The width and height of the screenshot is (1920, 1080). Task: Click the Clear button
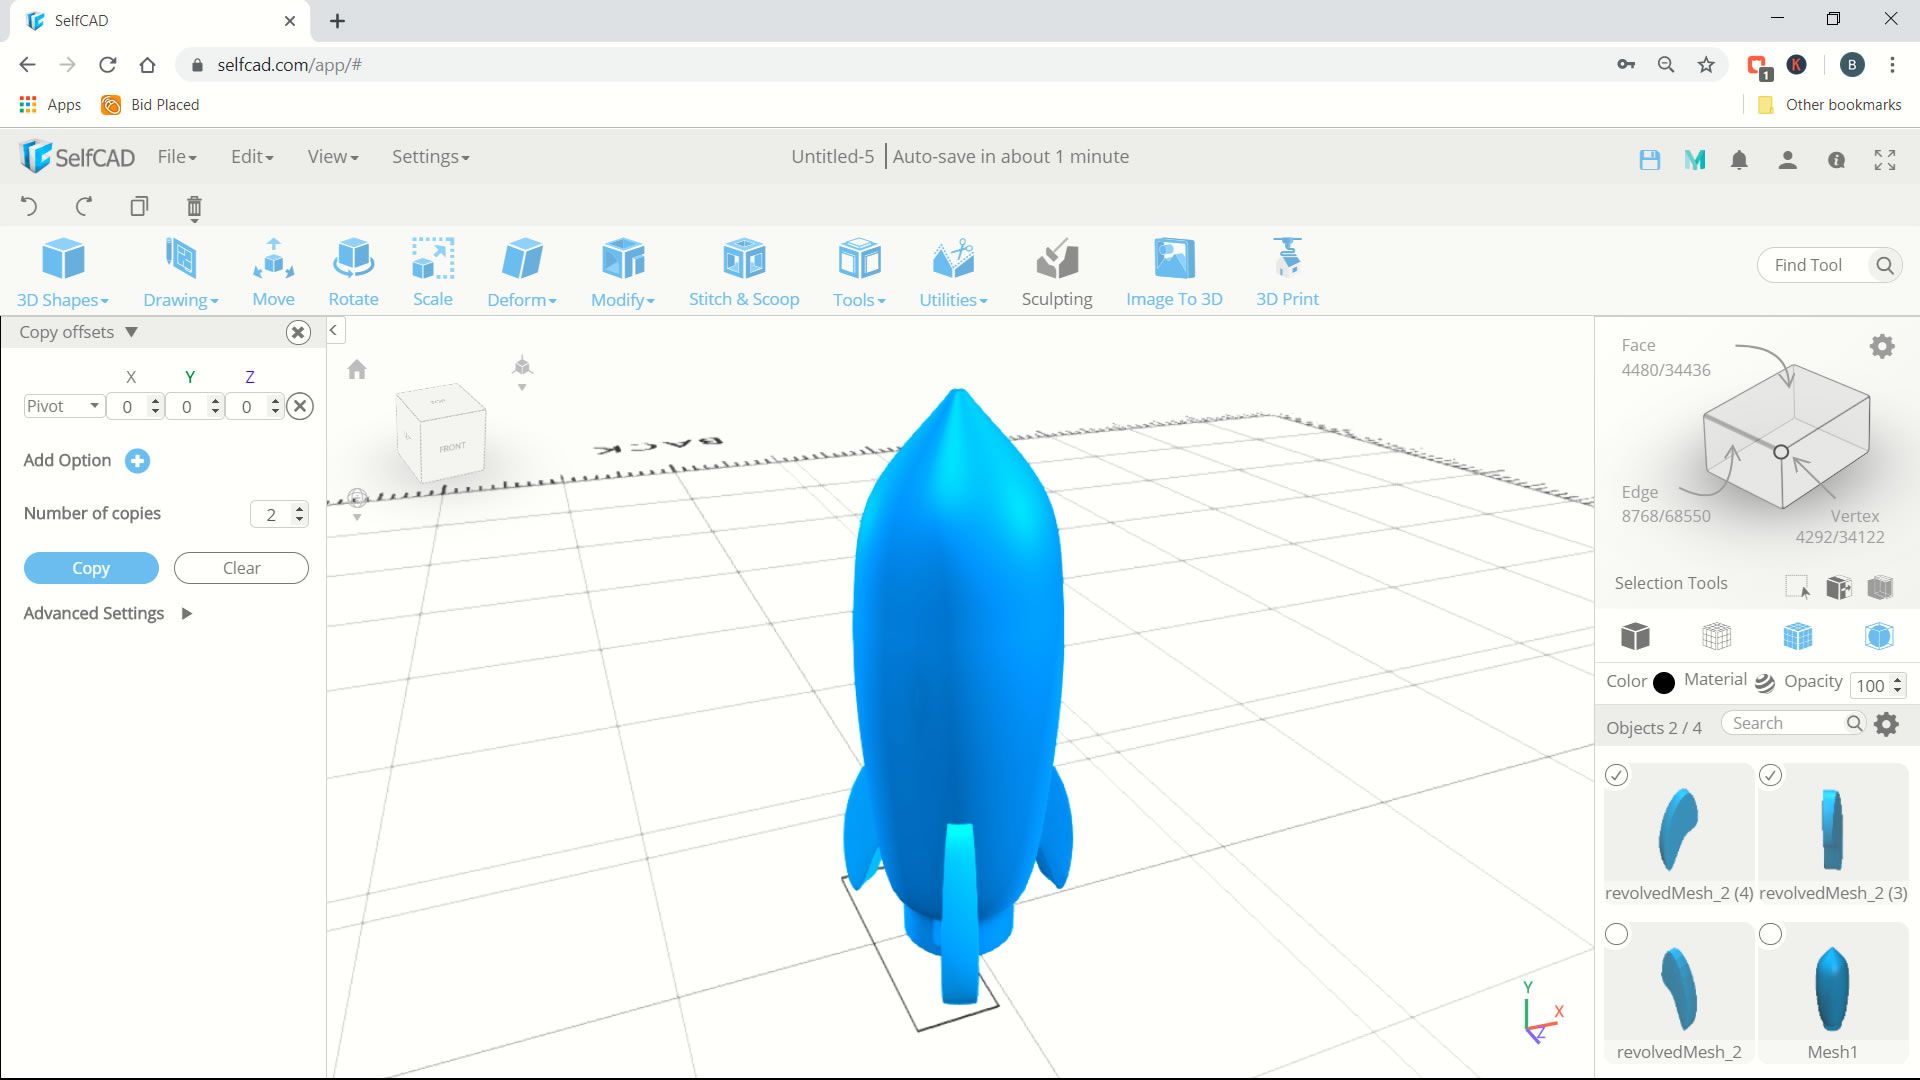pos(240,567)
